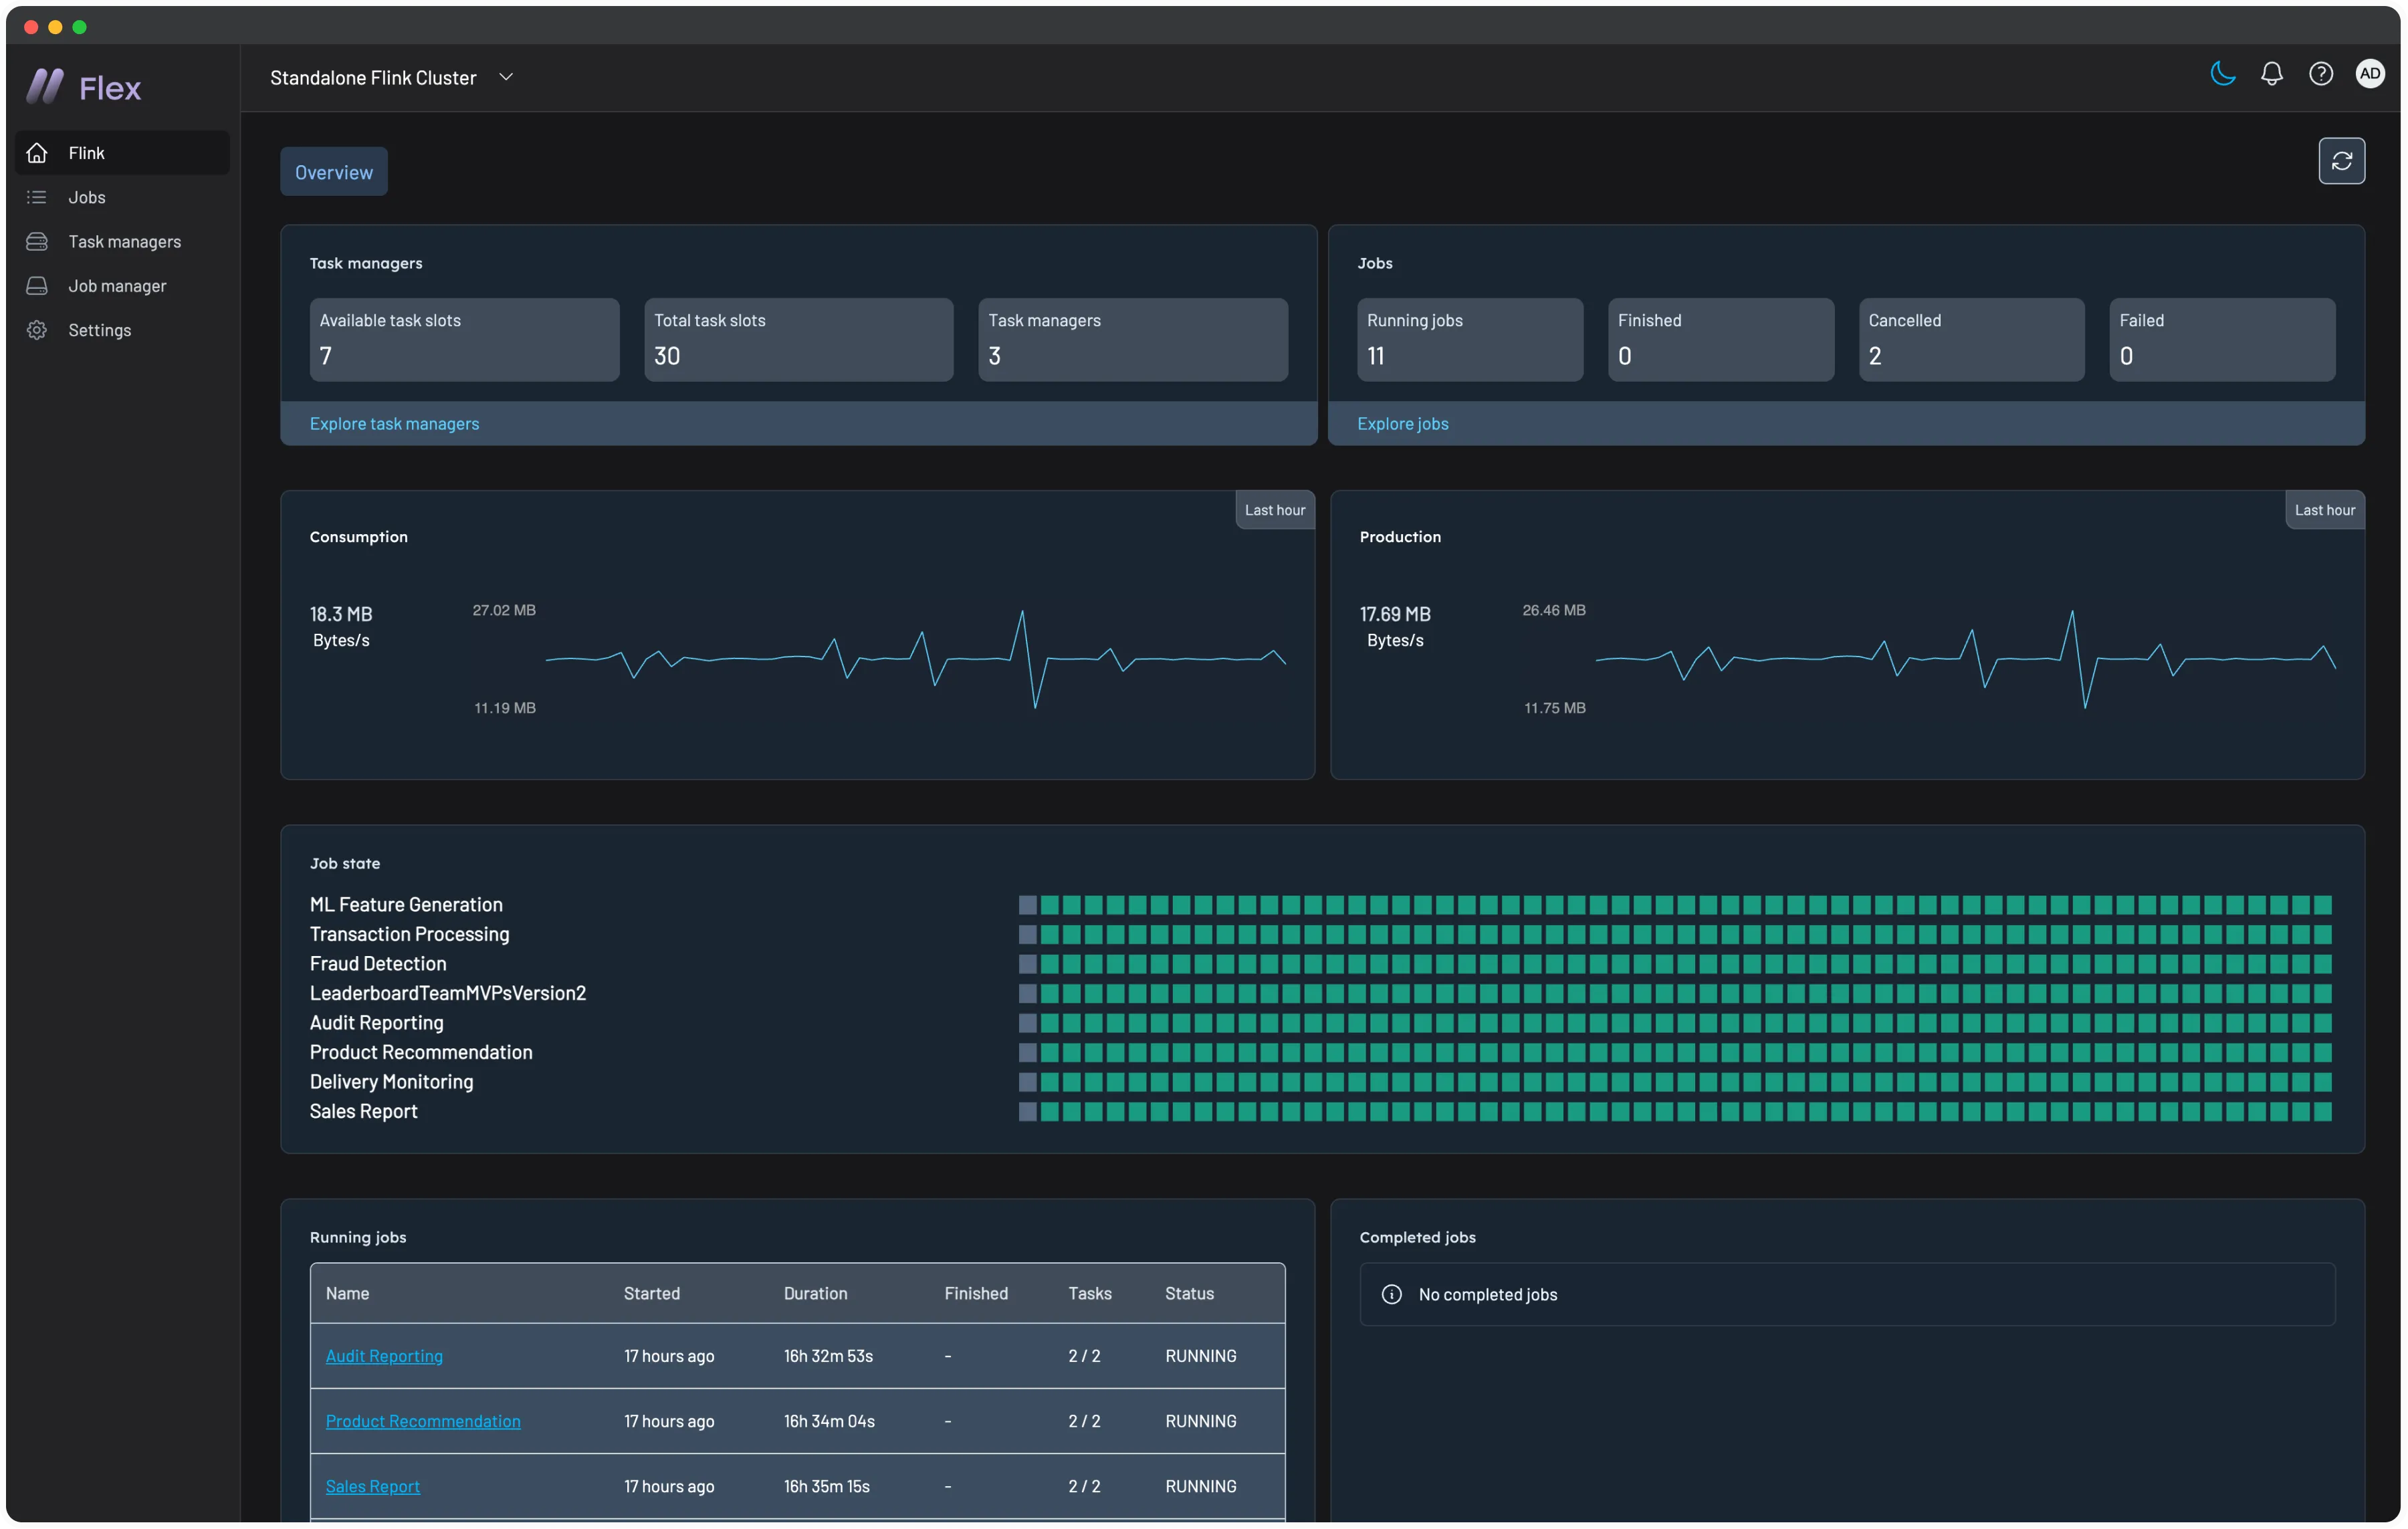This screenshot has height=1529, width=2408.
Task: Click the Job manager sidebar icon
Action: click(37, 286)
